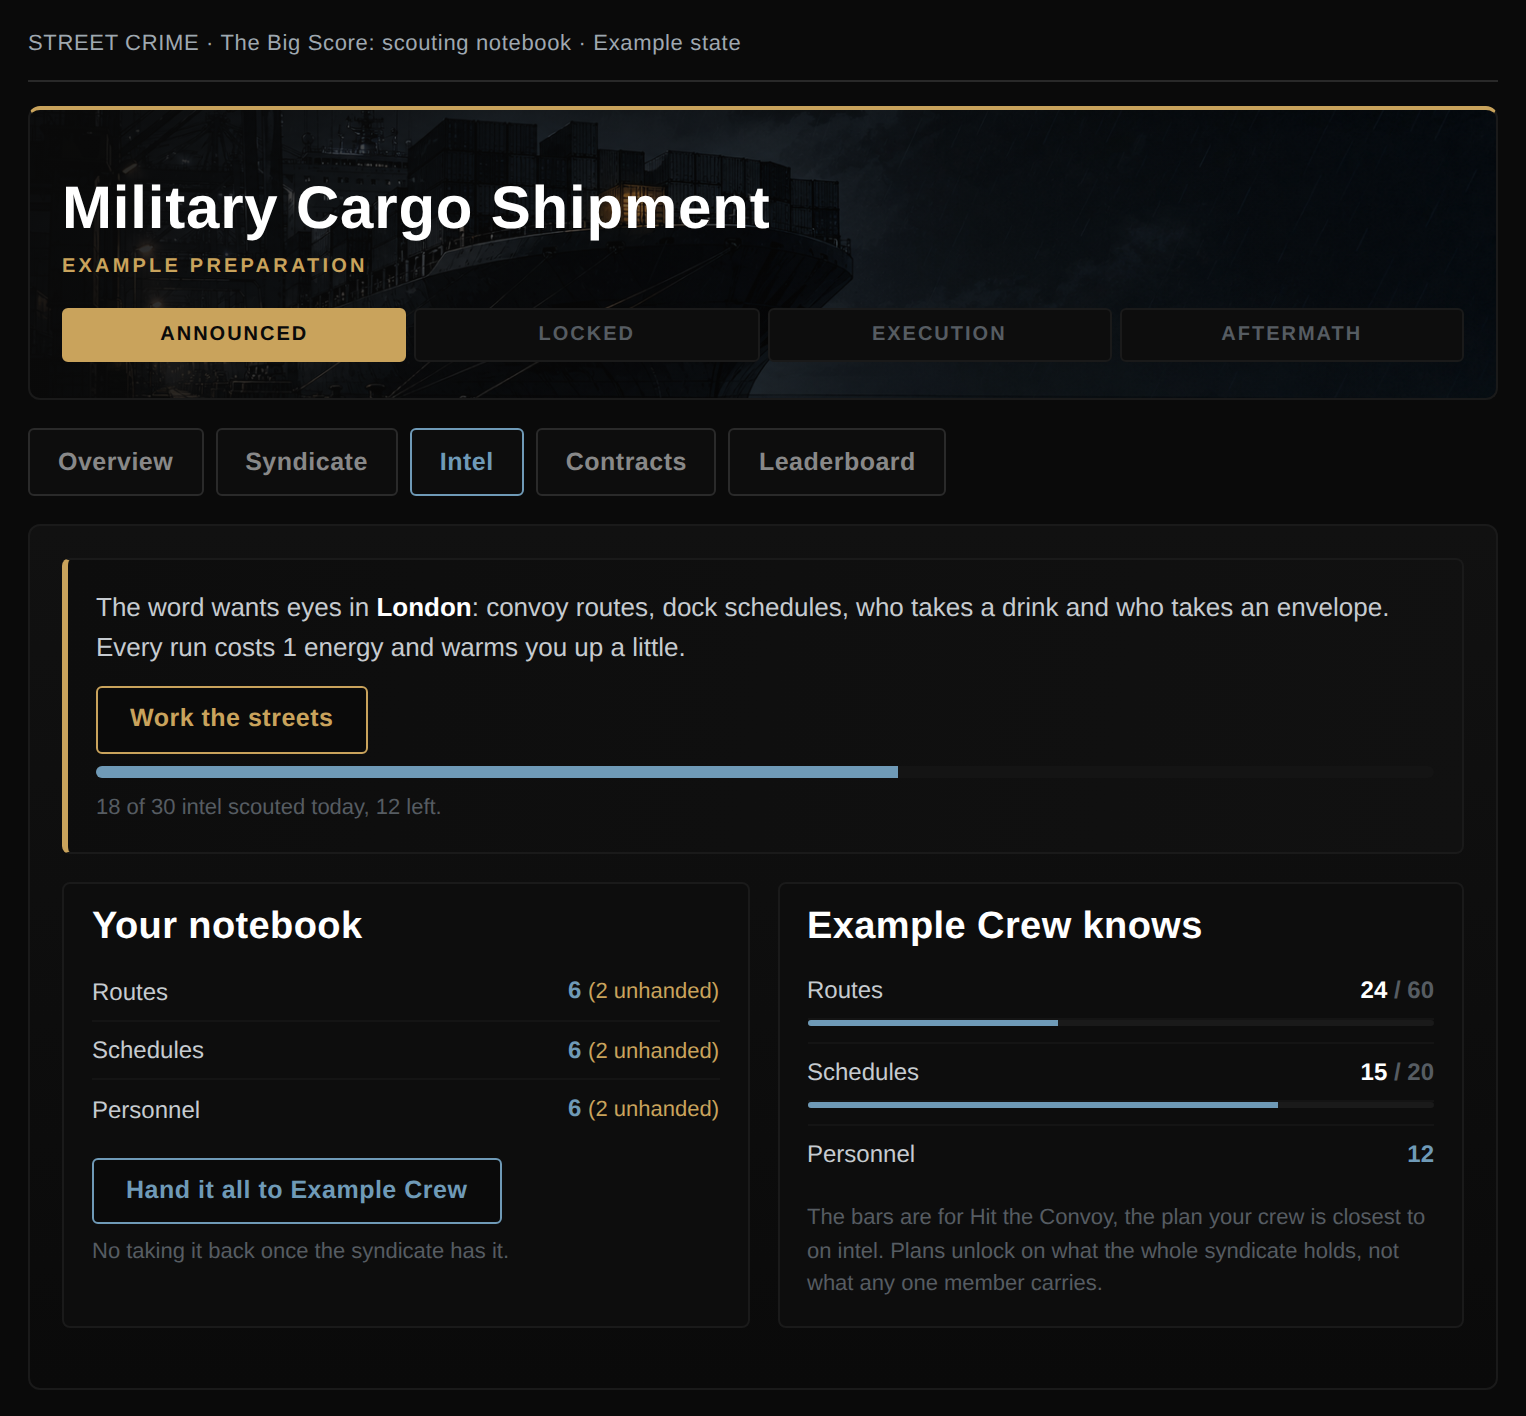Image resolution: width=1526 pixels, height=1416 pixels.
Task: Click the Personnel label under Example Crew knows
Action: (861, 1154)
